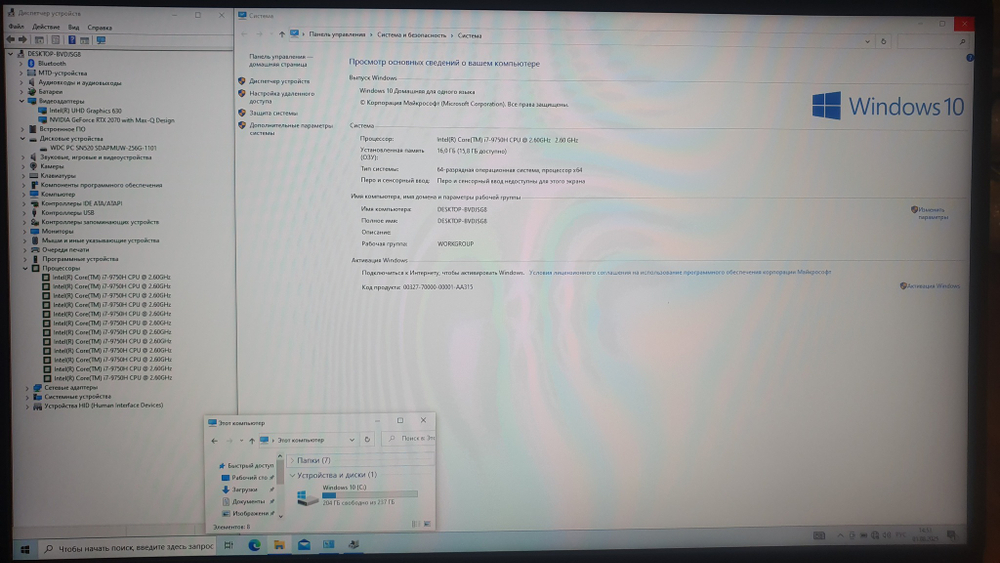The width and height of the screenshot is (1000, 563).
Task: Open Настройка удаленного доступа link
Action: click(281, 97)
